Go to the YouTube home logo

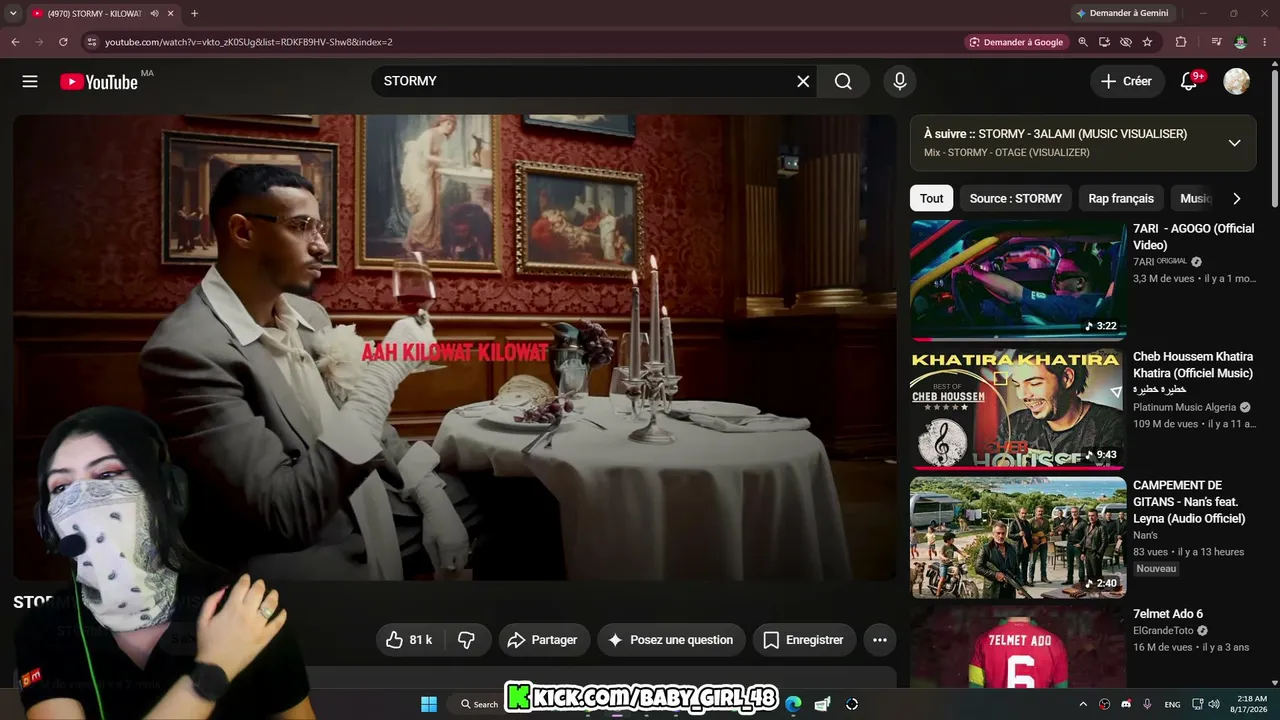[x=99, y=82]
